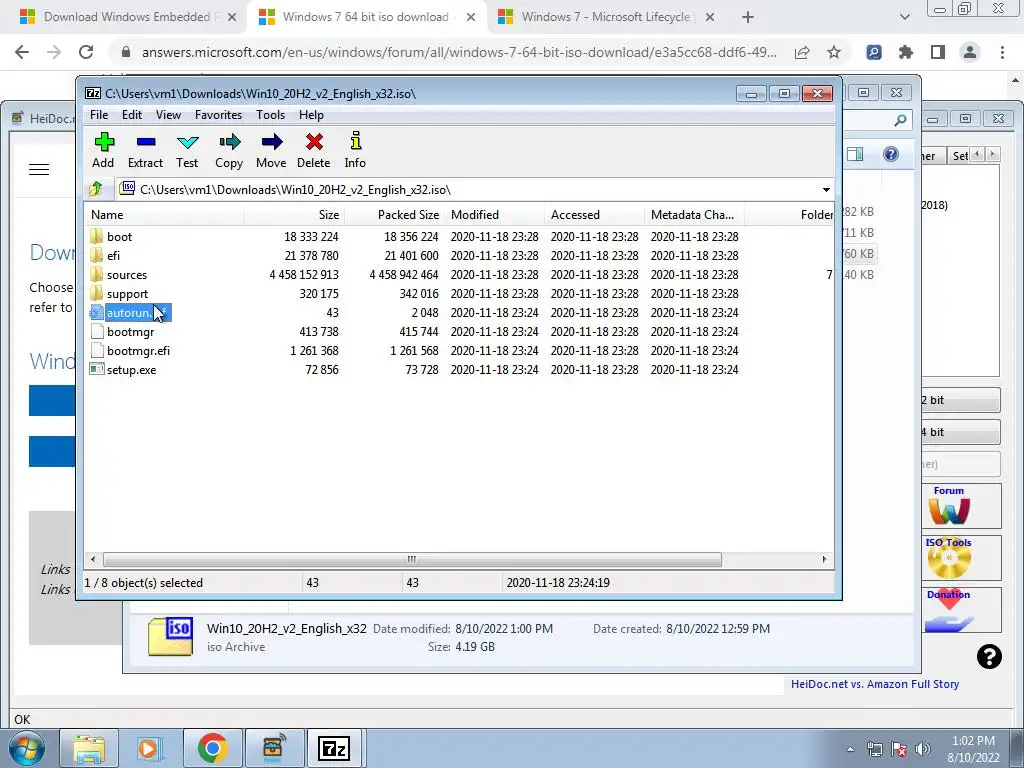The image size is (1024, 768).
Task: Click the Extract toolbar icon
Action: (x=146, y=142)
